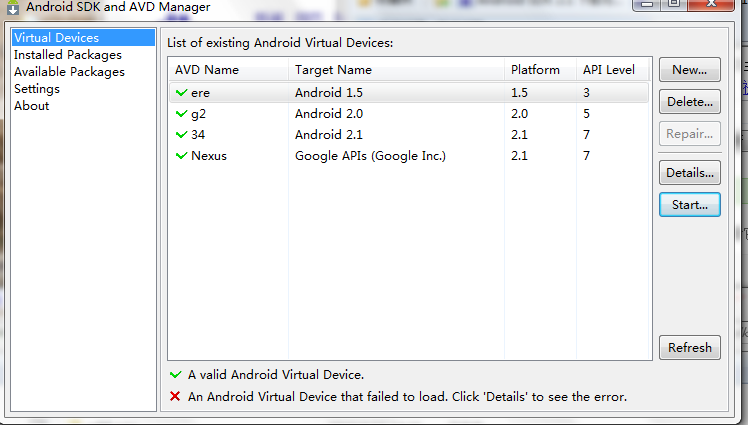Click the Android SDK title bar icon
The width and height of the screenshot is (748, 425).
pos(13,7)
